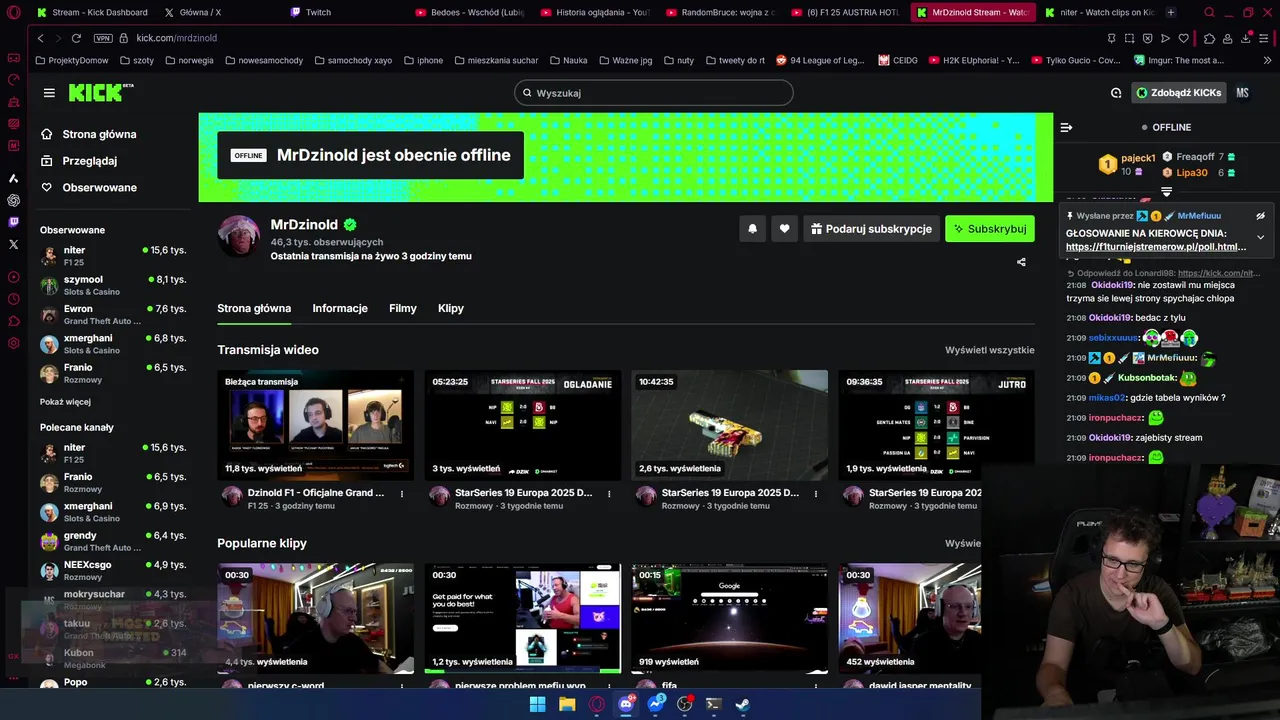The height and width of the screenshot is (720, 1280).
Task: Expand the gift leaderboard handle
Action: pyautogui.click(x=1166, y=191)
